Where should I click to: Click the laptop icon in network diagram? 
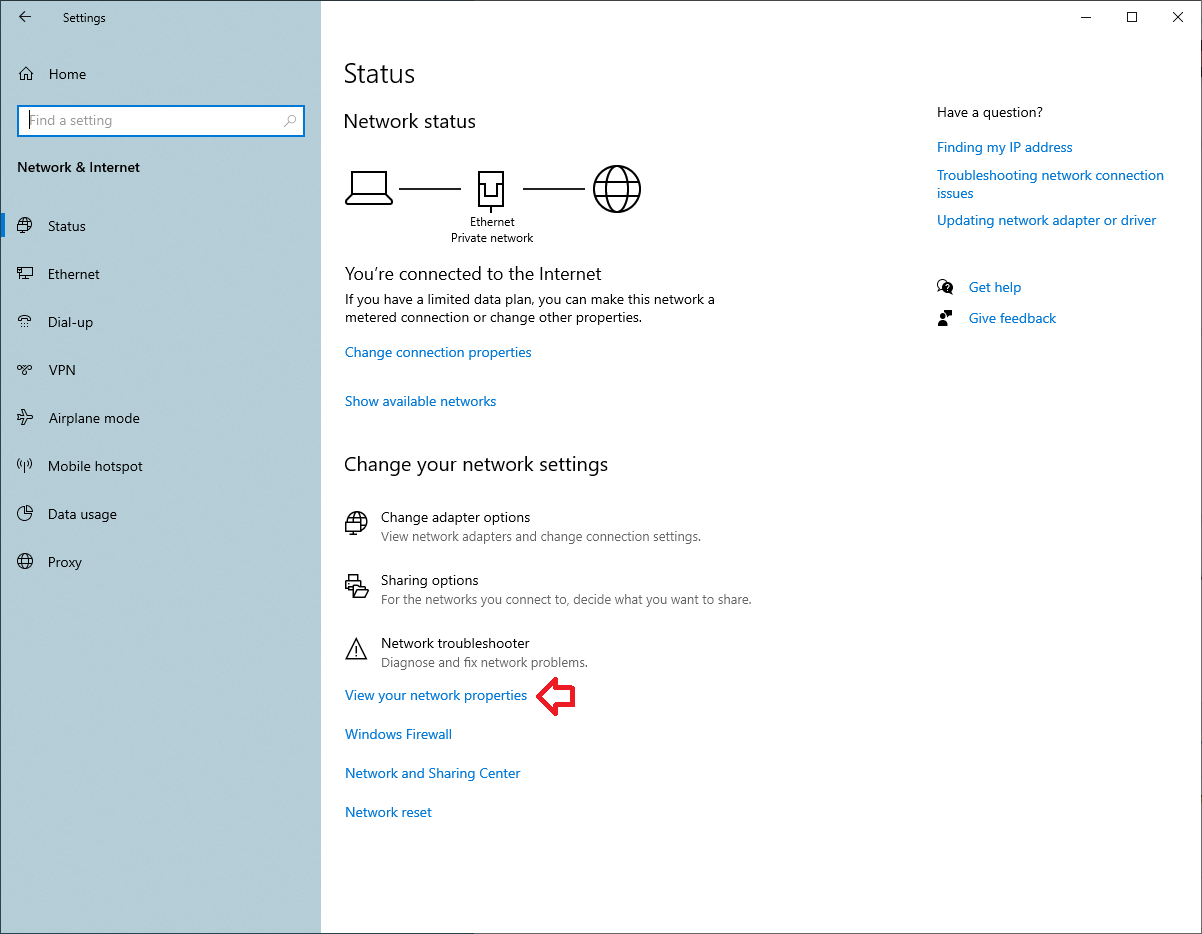tap(368, 188)
